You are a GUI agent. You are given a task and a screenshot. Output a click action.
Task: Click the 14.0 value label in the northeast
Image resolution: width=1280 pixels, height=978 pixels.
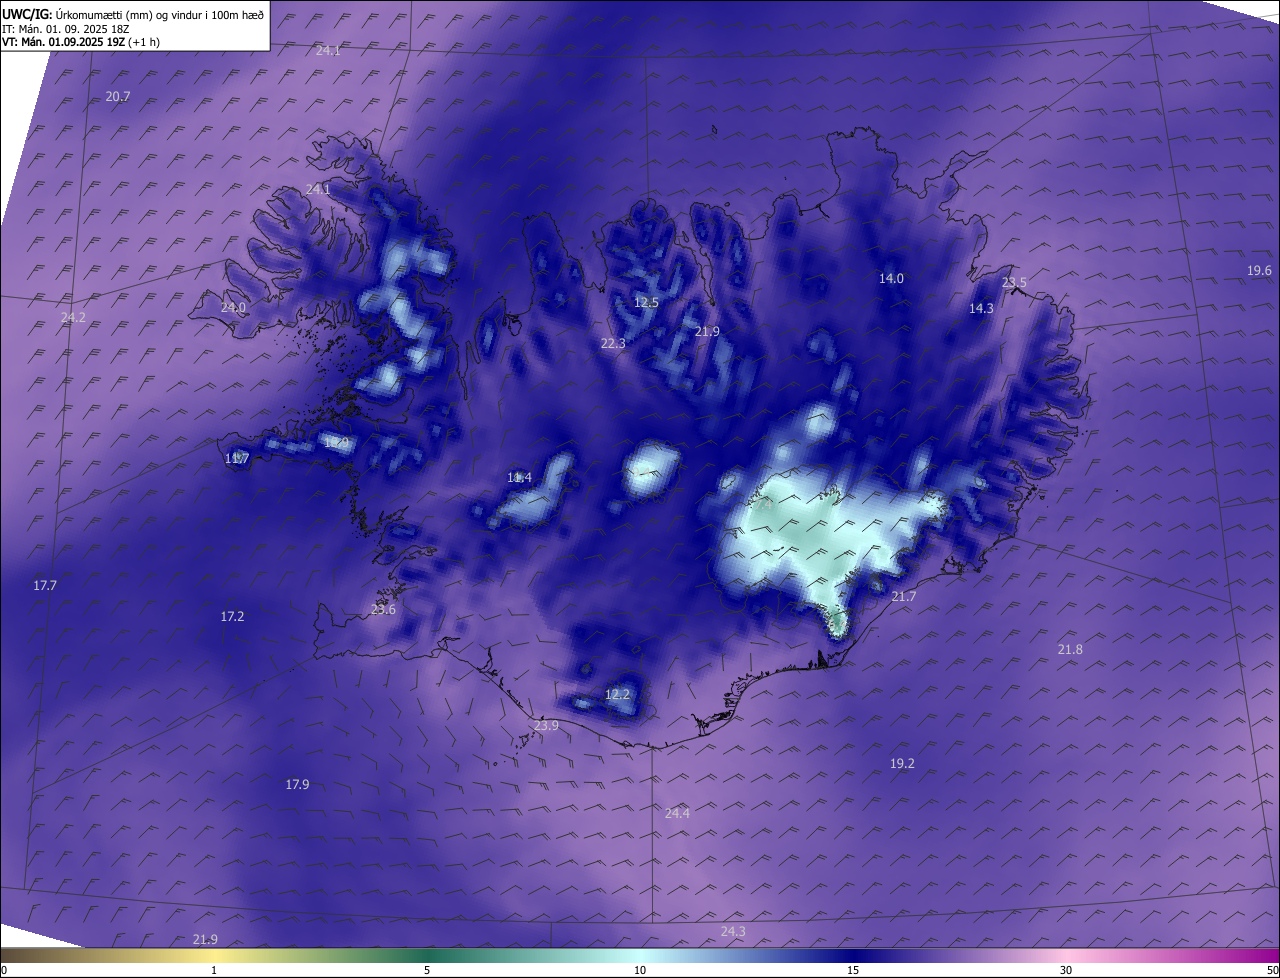(x=891, y=278)
